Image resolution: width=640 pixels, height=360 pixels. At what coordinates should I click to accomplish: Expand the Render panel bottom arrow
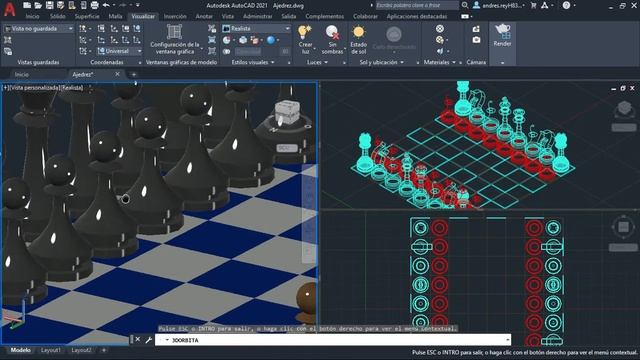click(502, 62)
